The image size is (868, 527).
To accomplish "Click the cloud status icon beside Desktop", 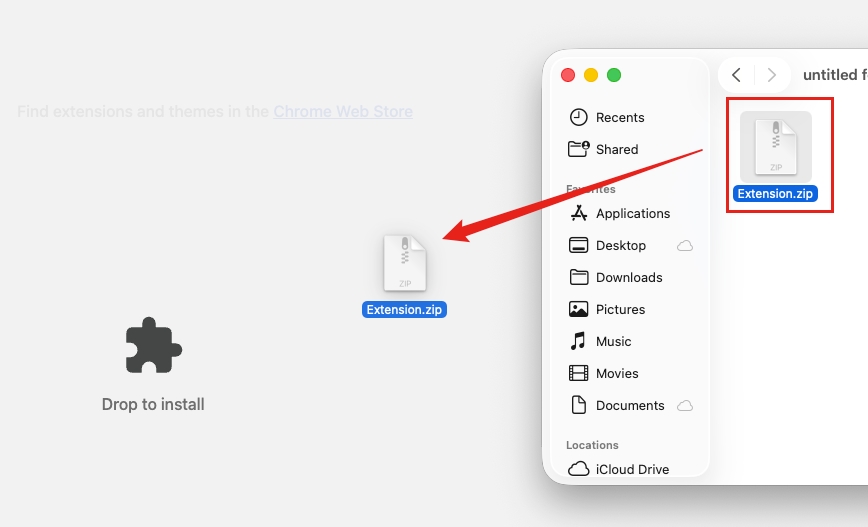I will (x=685, y=245).
